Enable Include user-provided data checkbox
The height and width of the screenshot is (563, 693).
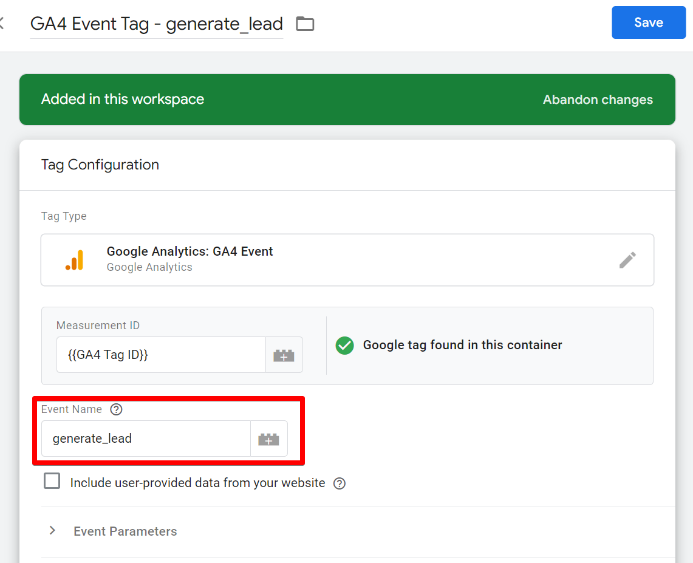(x=52, y=482)
